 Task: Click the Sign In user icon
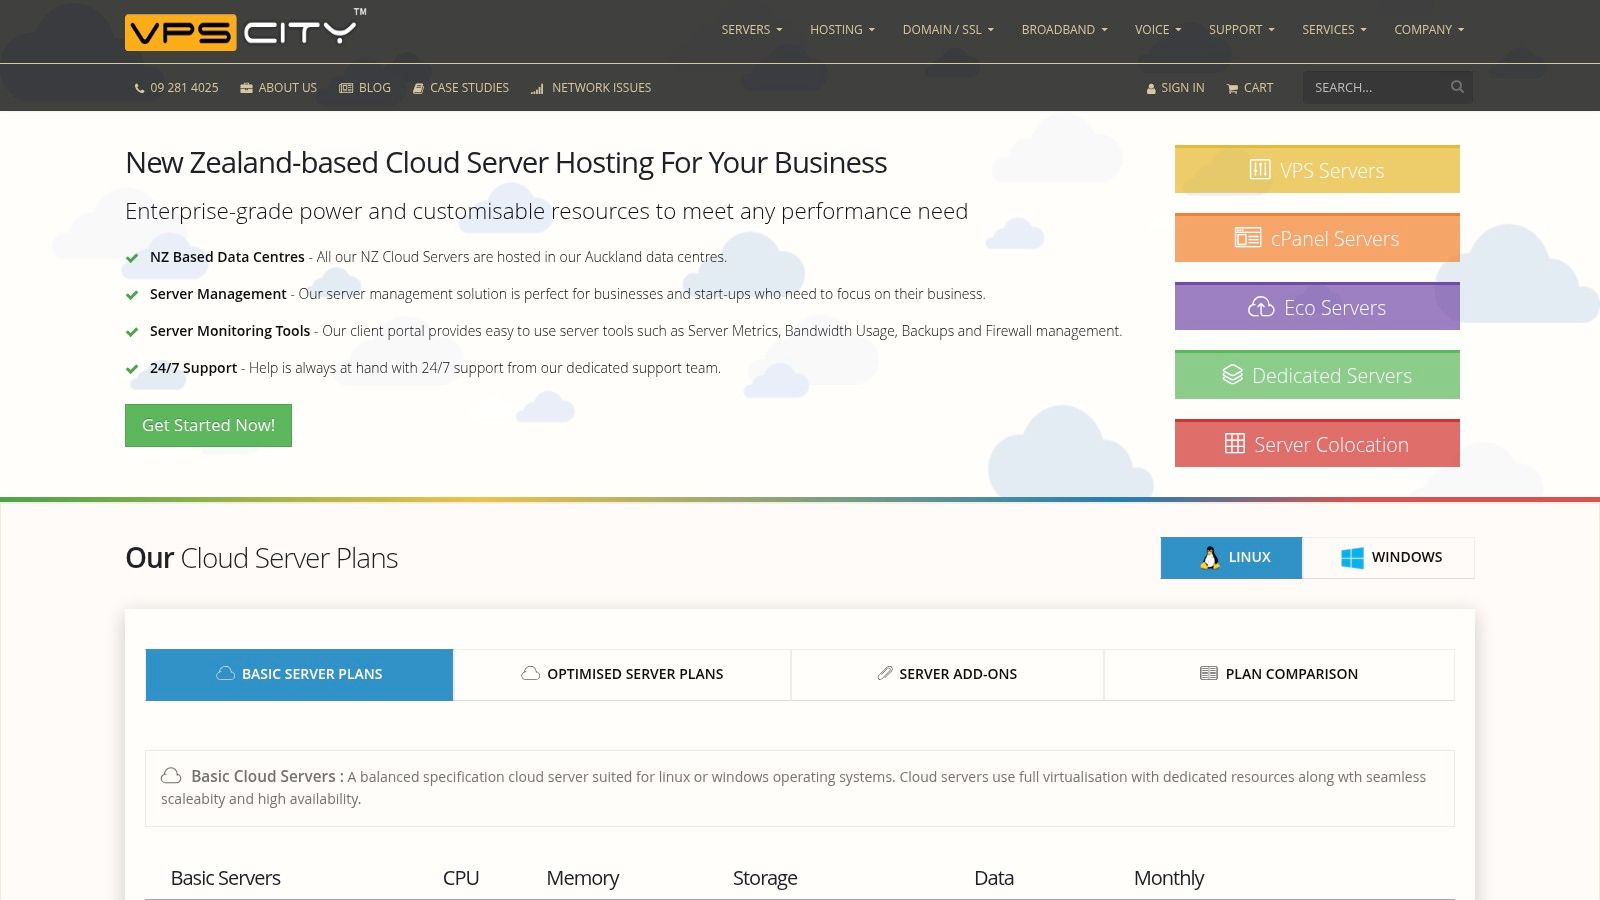click(x=1151, y=89)
